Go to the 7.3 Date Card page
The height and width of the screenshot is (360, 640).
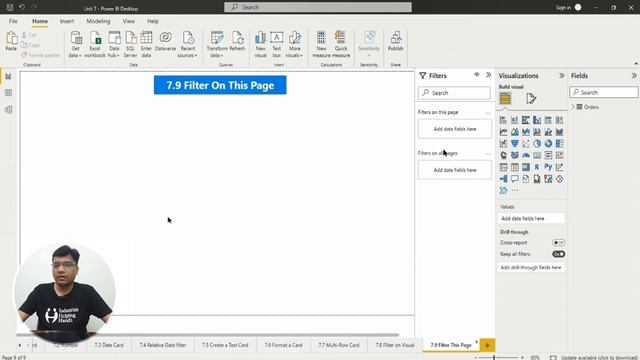(109, 345)
